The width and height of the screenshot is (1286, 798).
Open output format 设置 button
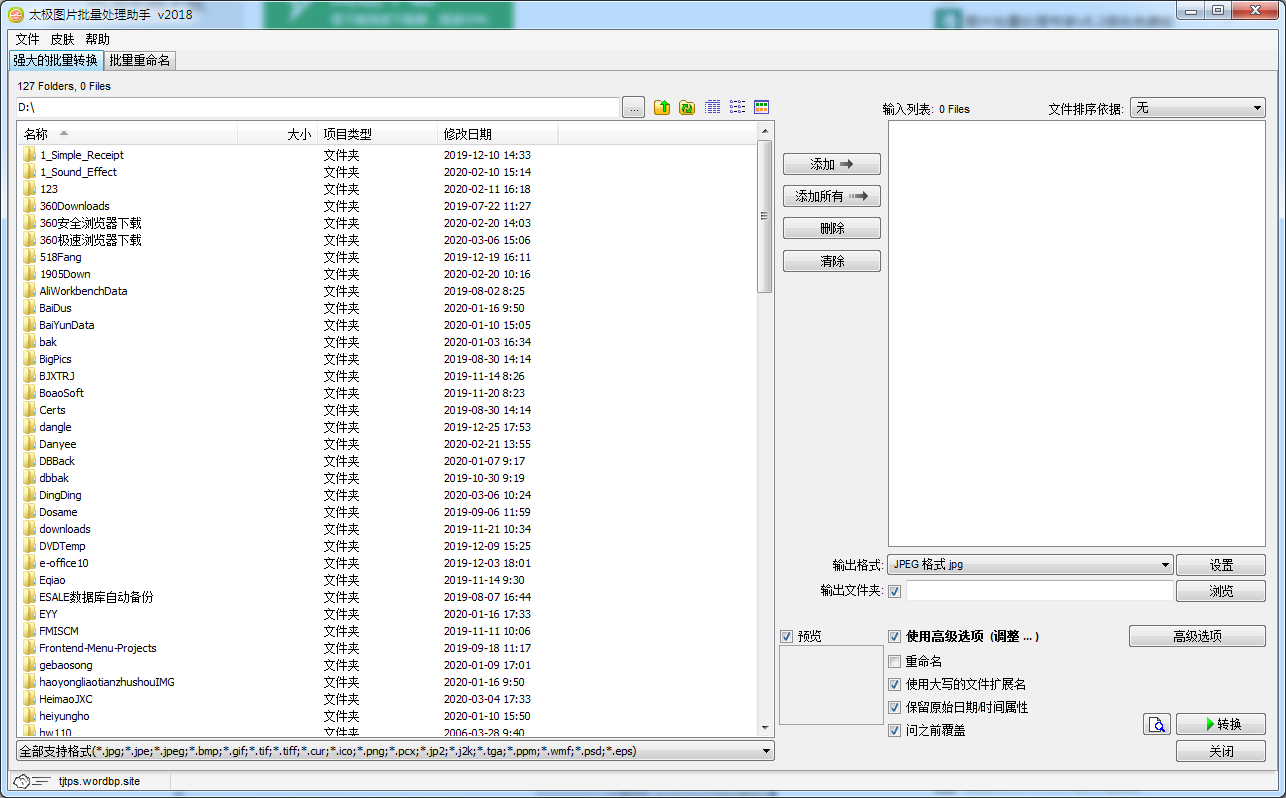pyautogui.click(x=1221, y=565)
